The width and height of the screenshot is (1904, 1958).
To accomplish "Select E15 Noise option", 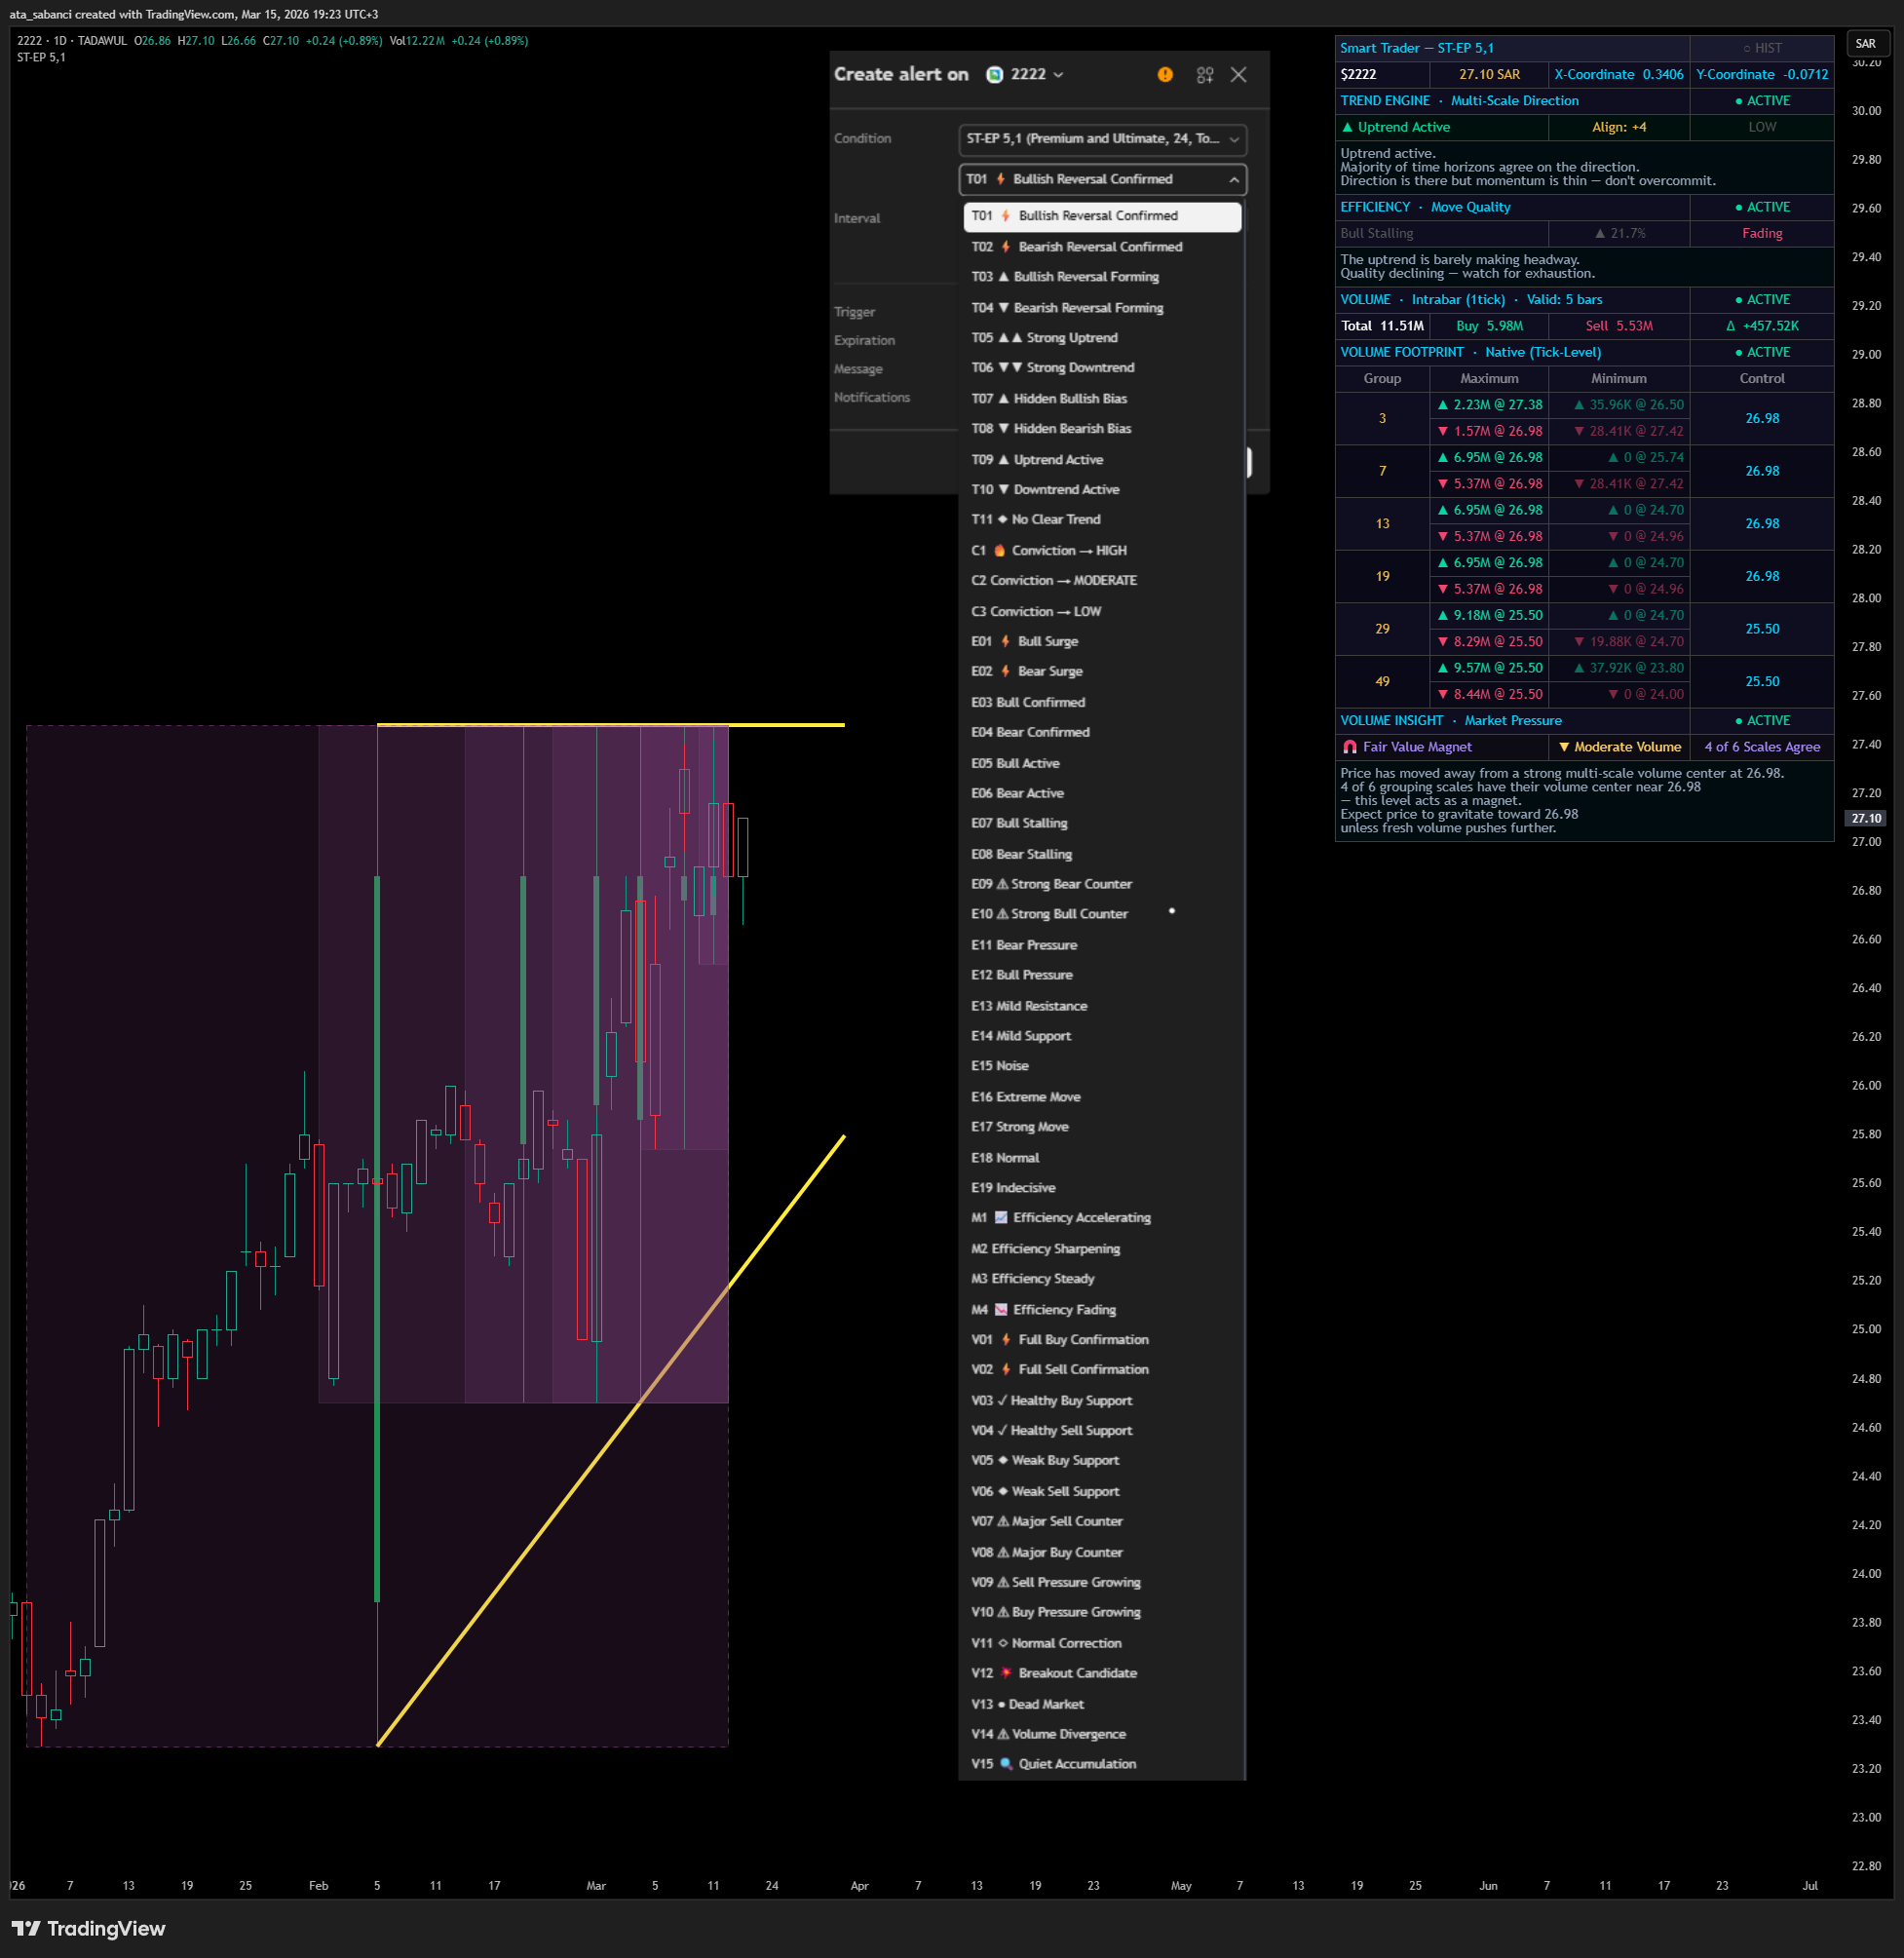I will (1102, 1067).
